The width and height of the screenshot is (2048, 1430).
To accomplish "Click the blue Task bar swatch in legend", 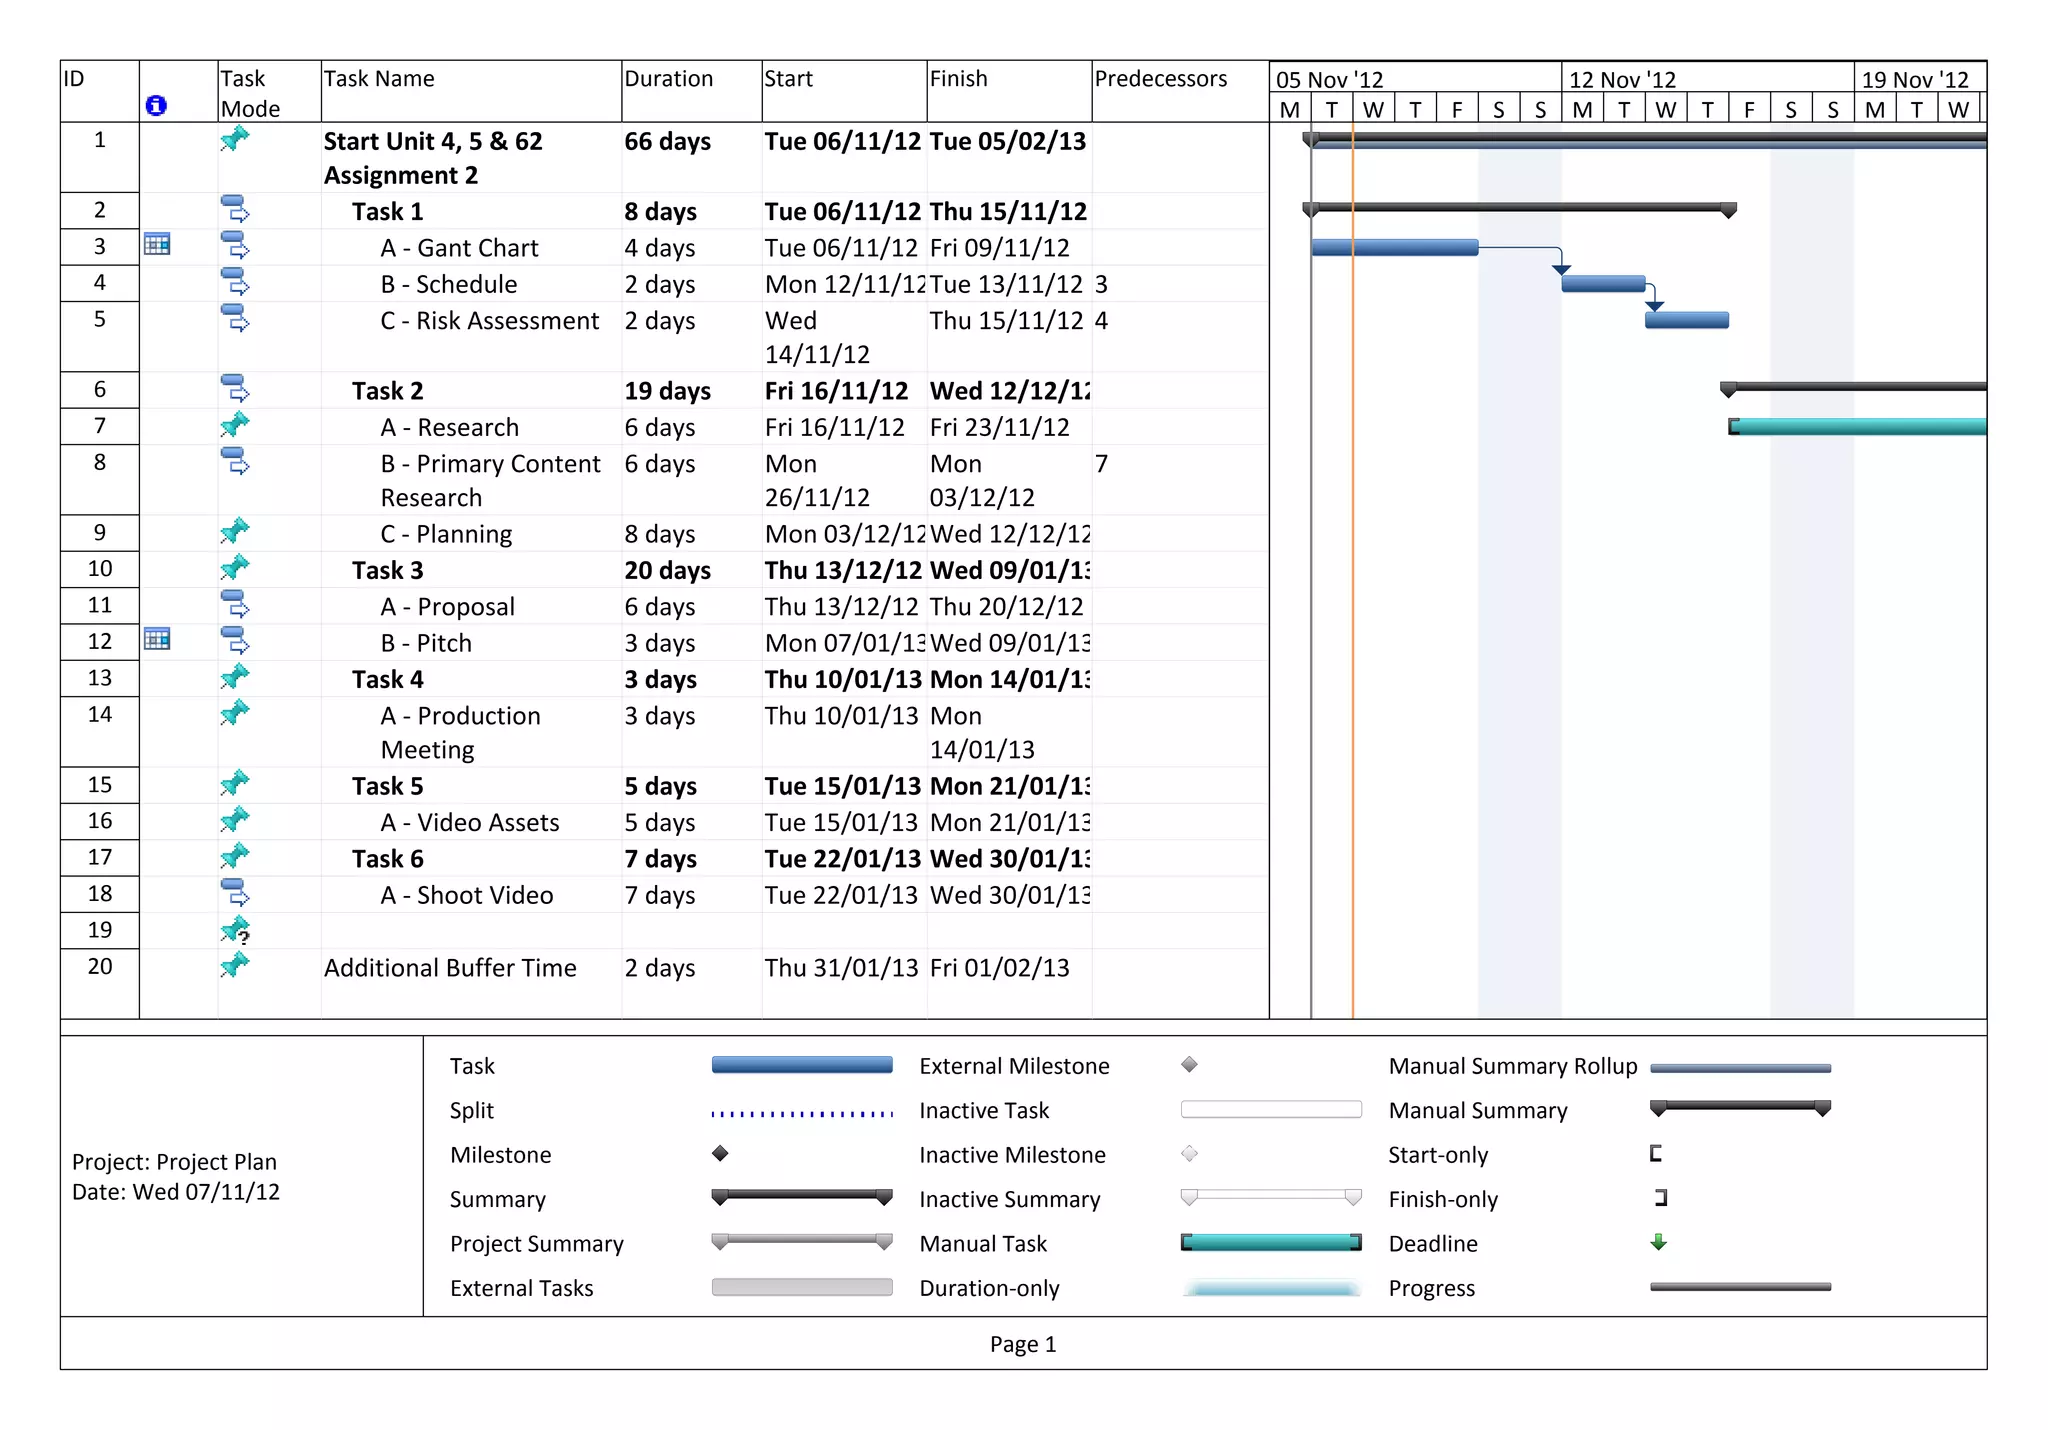I will (801, 1065).
